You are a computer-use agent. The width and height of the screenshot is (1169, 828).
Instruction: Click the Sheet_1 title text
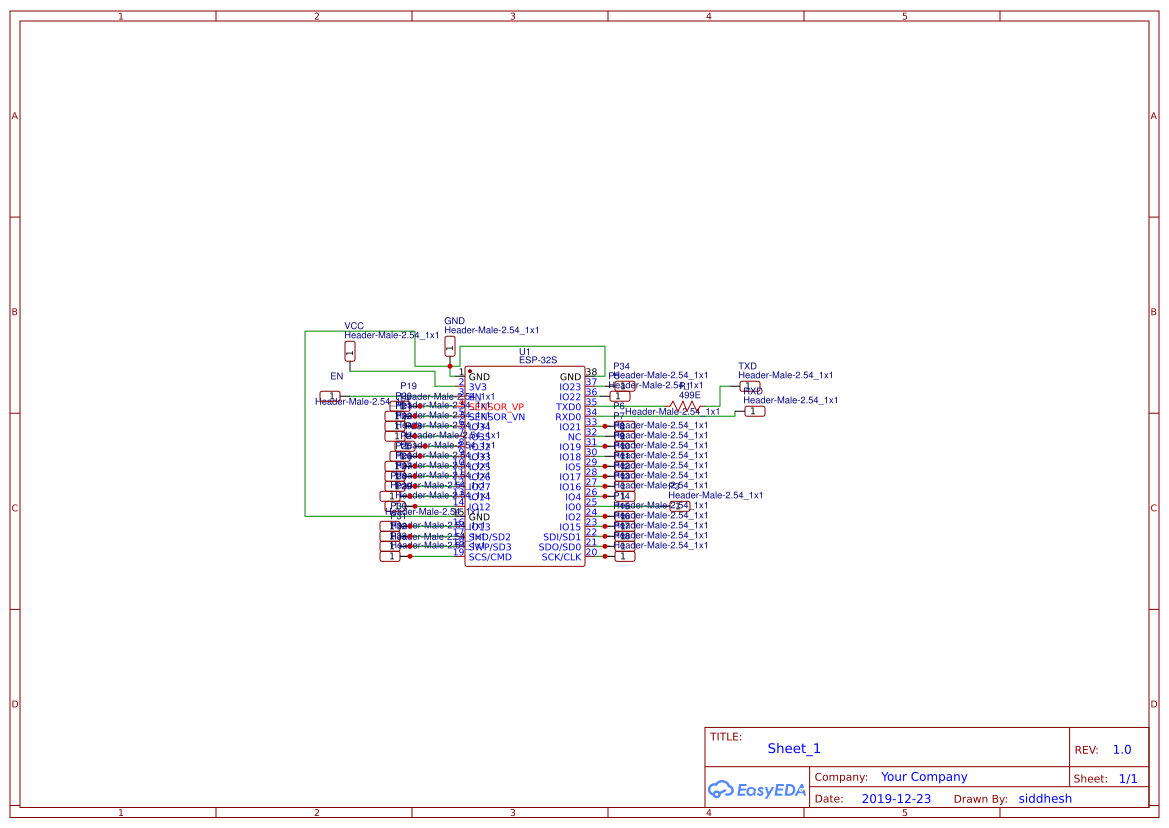click(793, 748)
